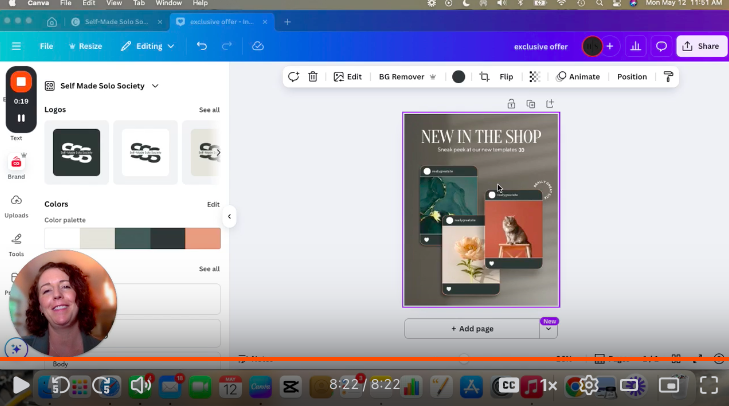
Task: Pick the white palette color
Action: coord(62,238)
